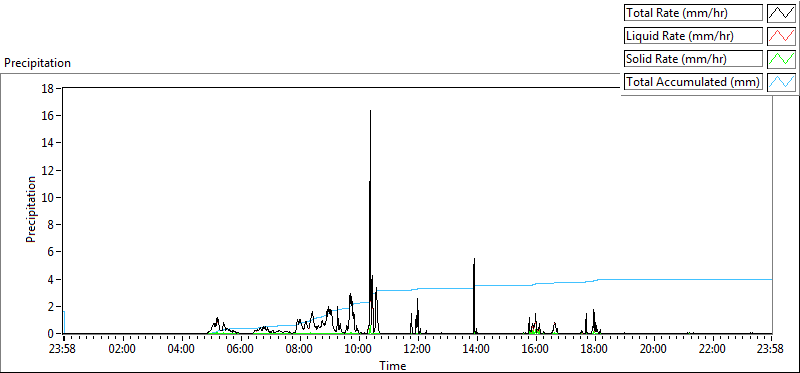
Task: Open the blue Total Accumulated plot style icon
Action: 782,82
